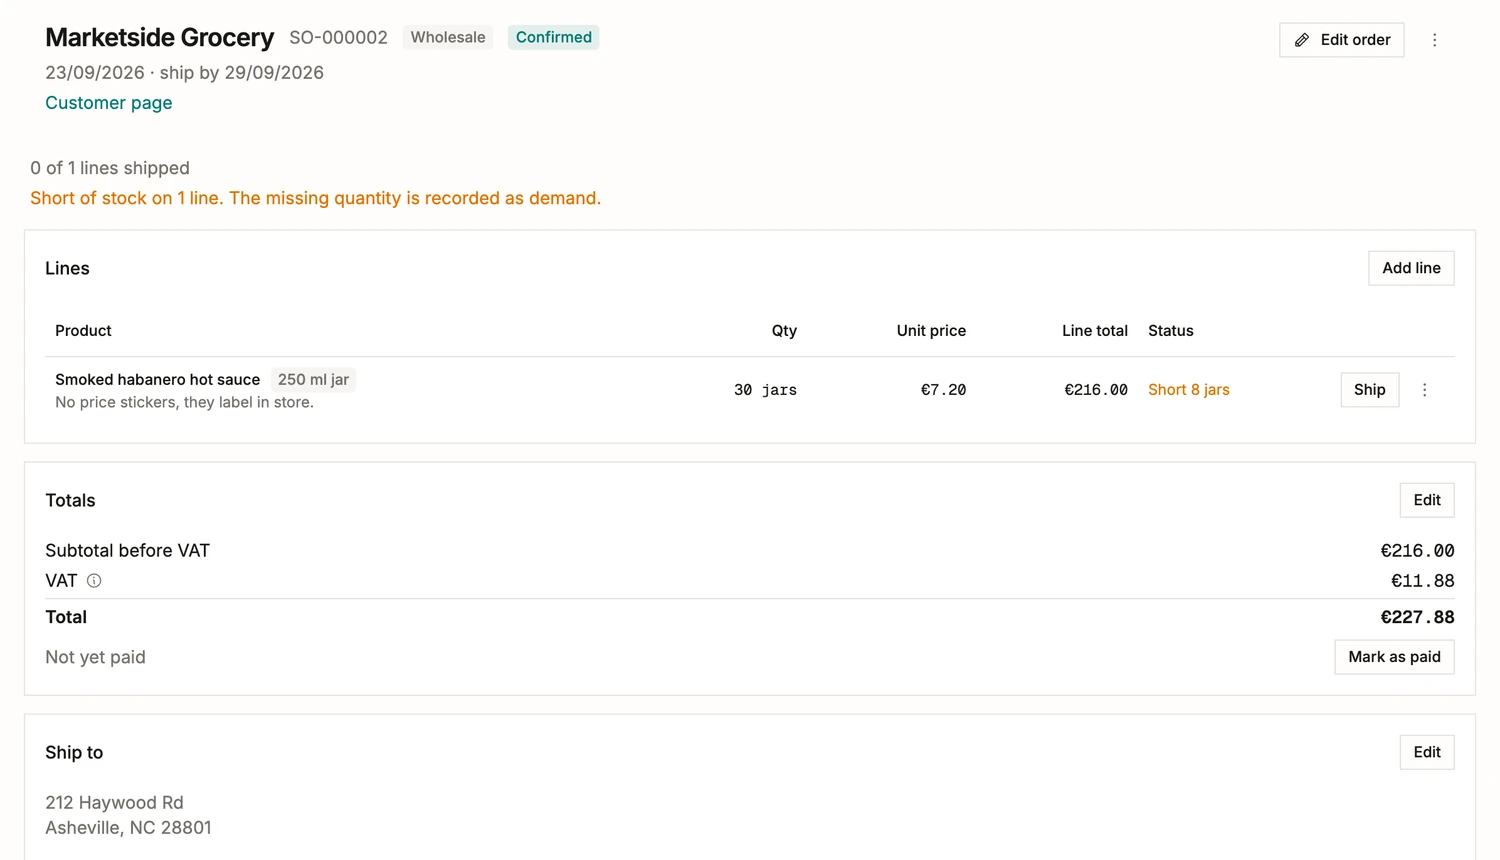
Task: Select the order number SO-000002
Action: click(x=338, y=37)
